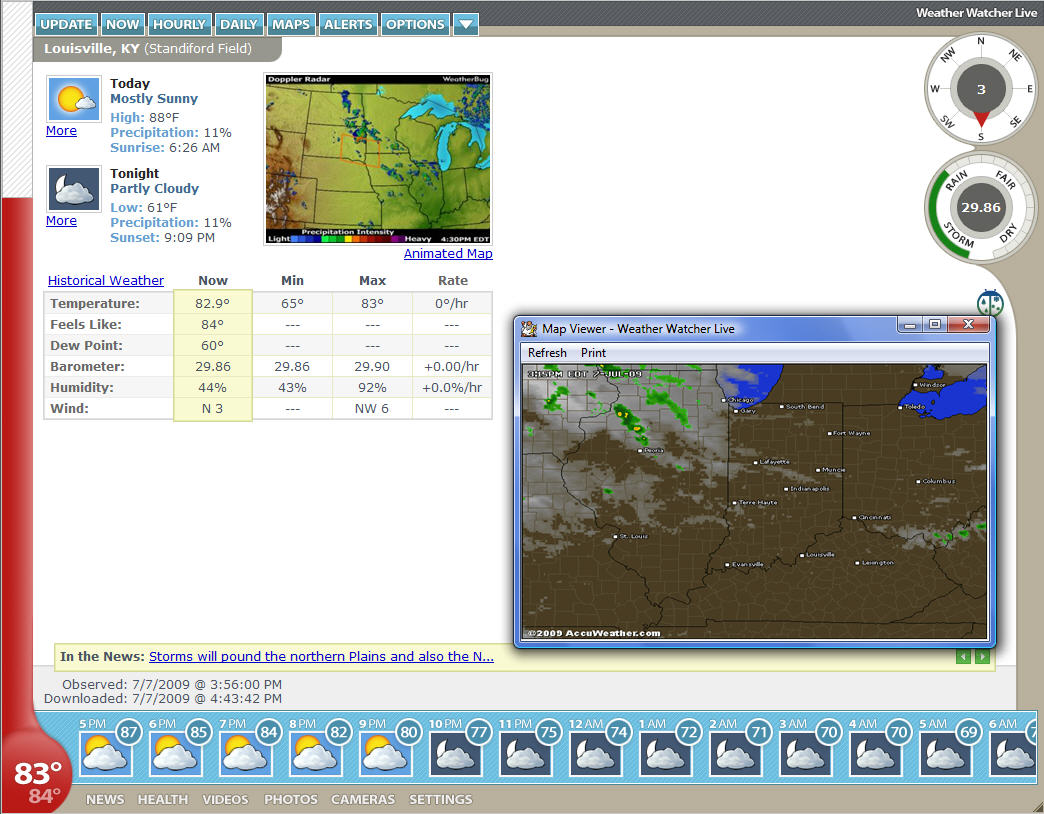The width and height of the screenshot is (1044, 814).
Task: Show the next news headline
Action: click(982, 657)
